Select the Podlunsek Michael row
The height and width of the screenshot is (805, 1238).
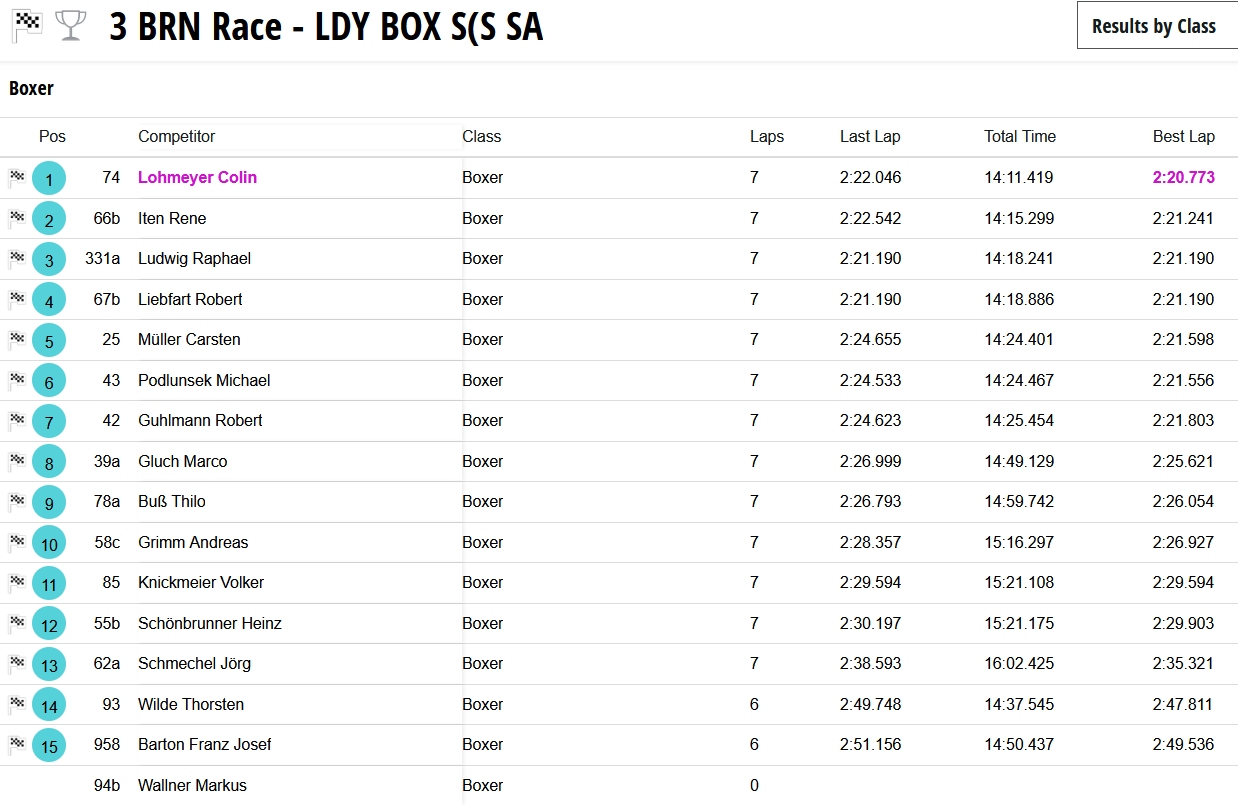tap(204, 380)
